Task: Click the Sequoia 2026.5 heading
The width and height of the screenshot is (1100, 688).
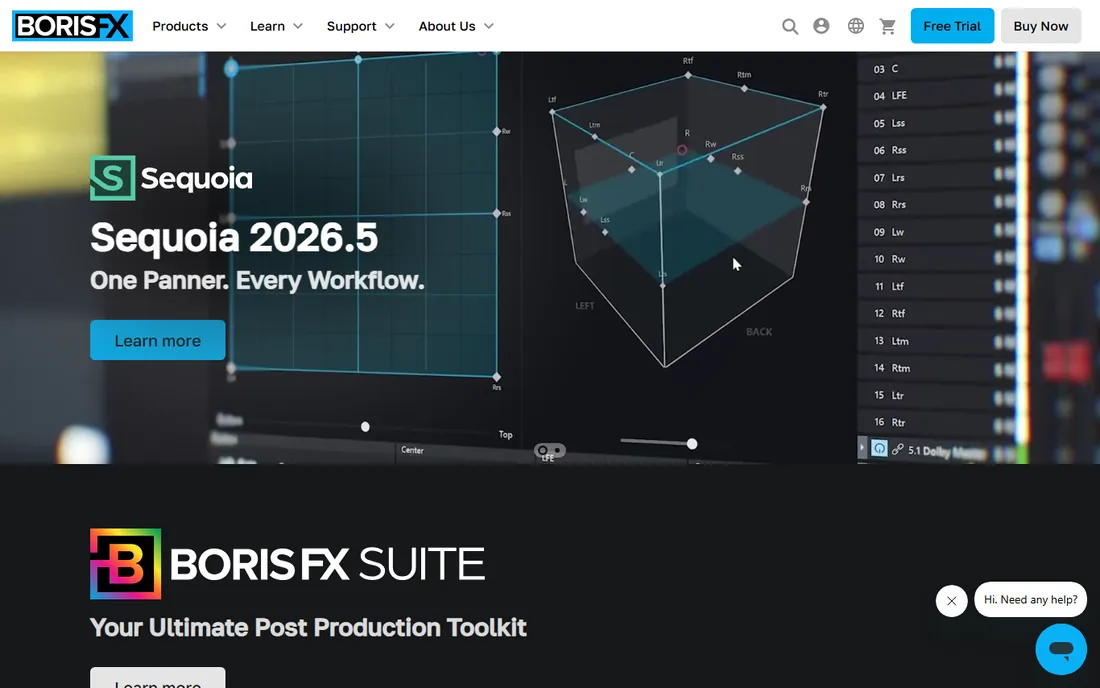Action: point(234,237)
